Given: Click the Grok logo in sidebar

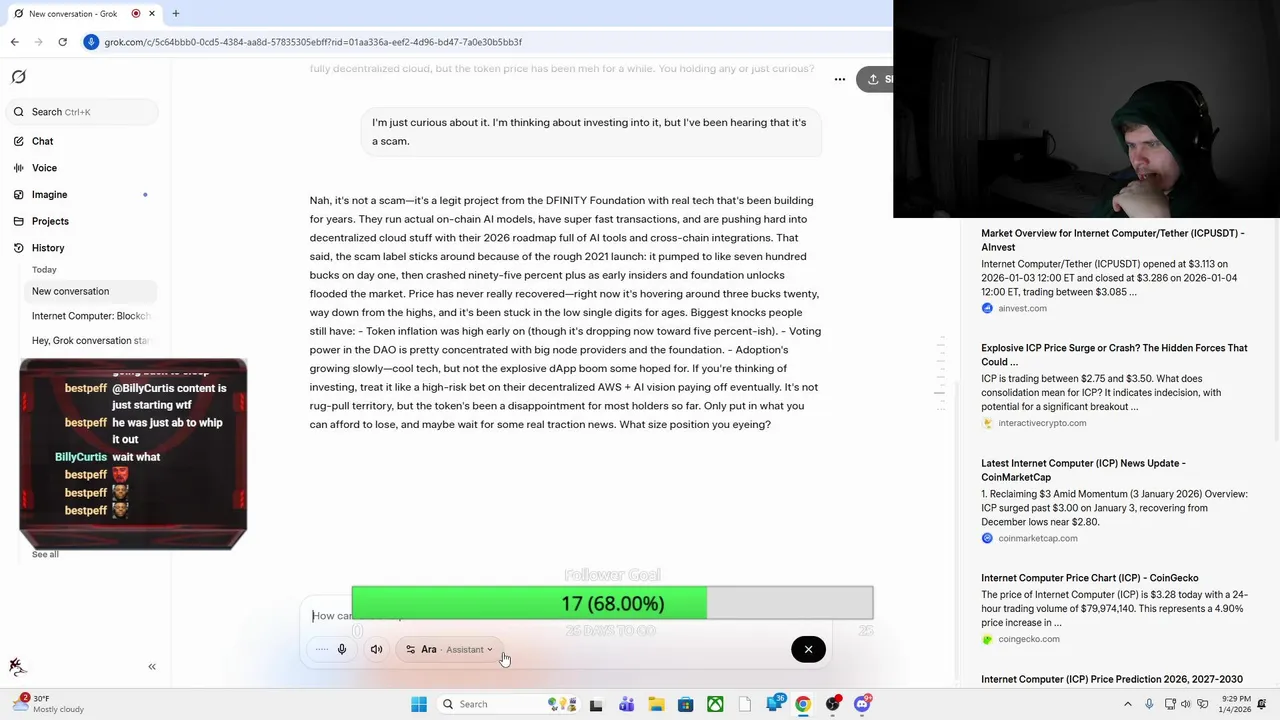Looking at the screenshot, I should pos(18,77).
